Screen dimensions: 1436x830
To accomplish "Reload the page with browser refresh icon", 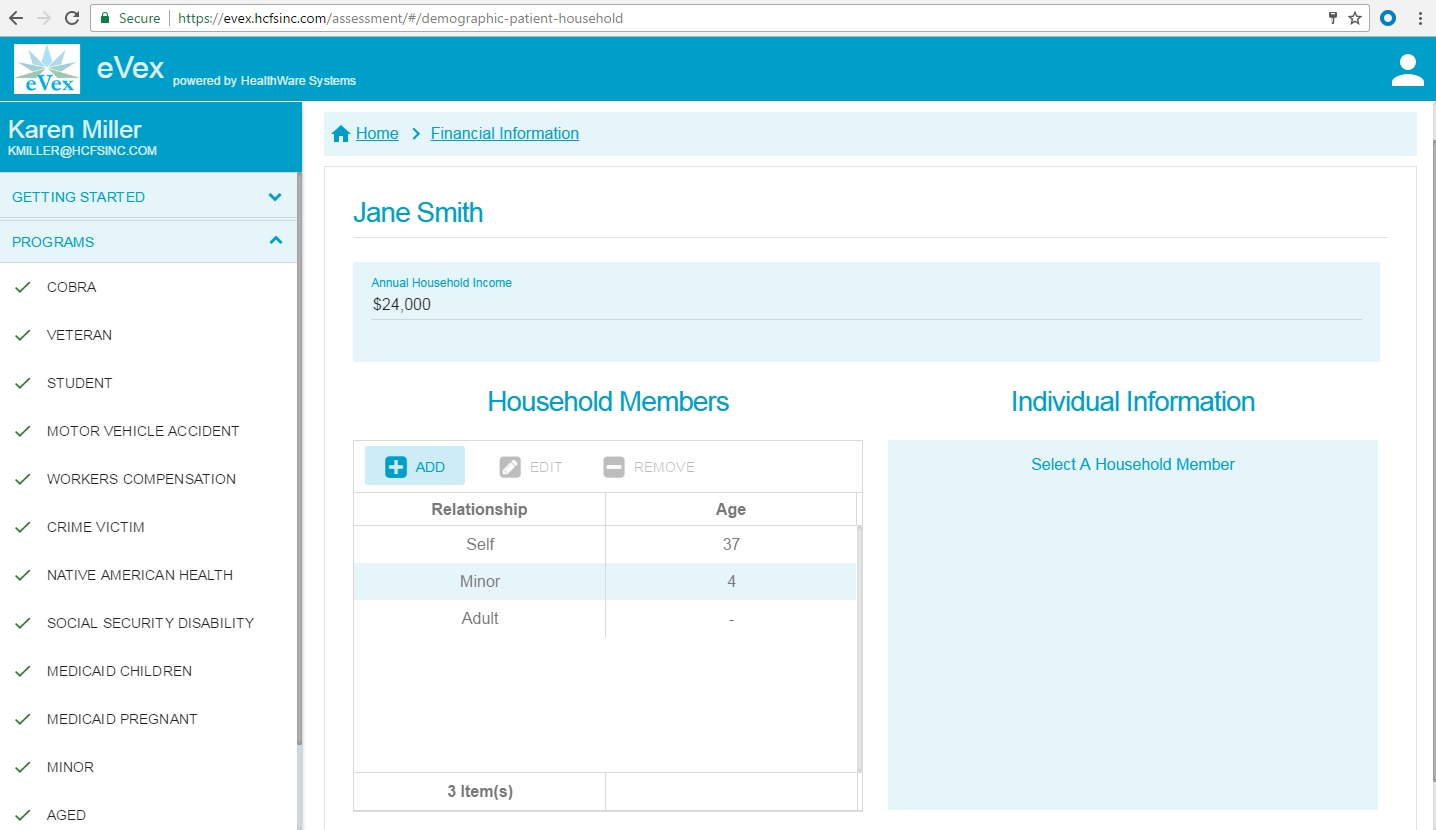I will coord(72,18).
